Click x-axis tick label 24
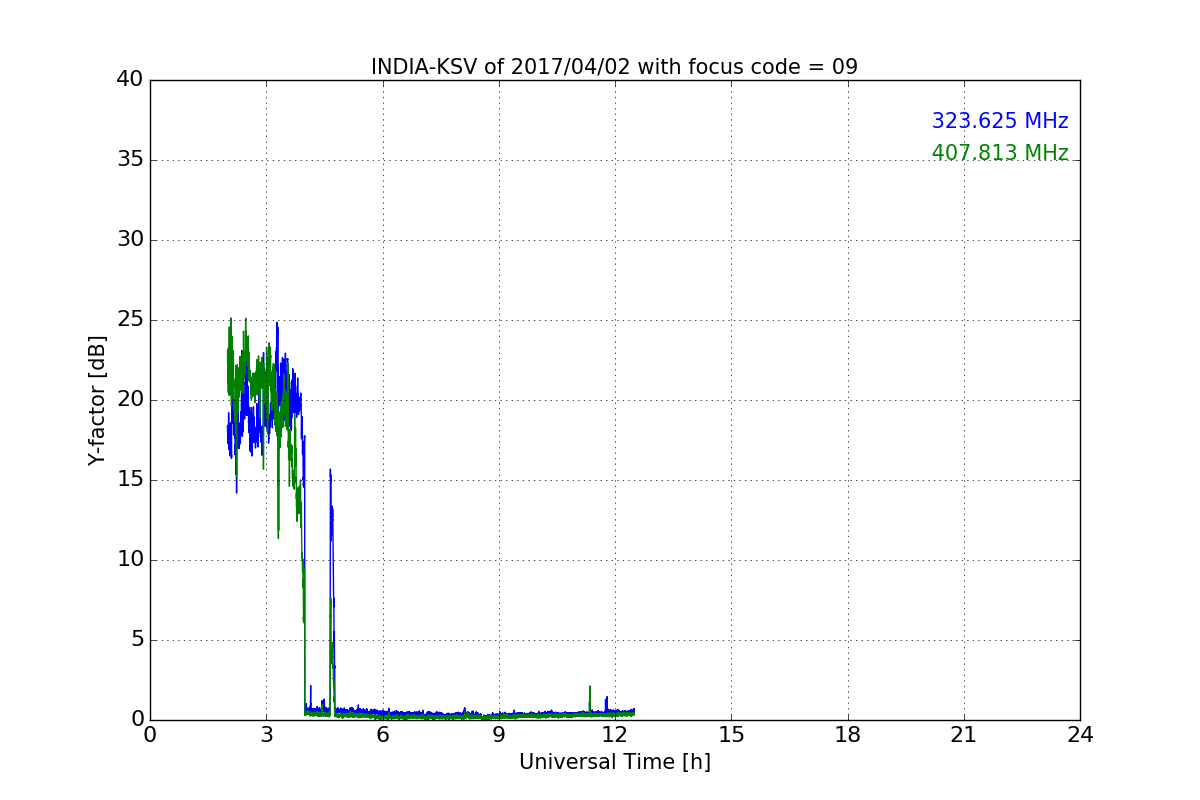 click(1080, 735)
